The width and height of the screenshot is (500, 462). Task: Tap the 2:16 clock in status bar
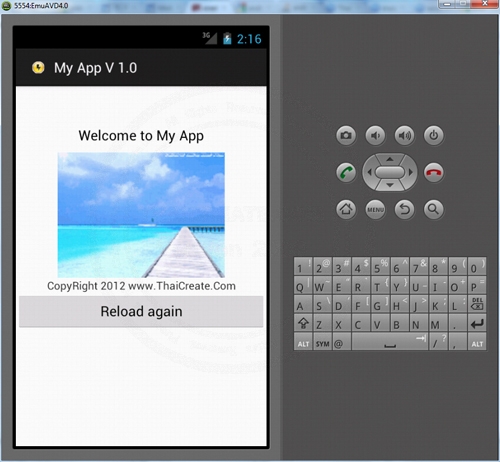tap(249, 39)
